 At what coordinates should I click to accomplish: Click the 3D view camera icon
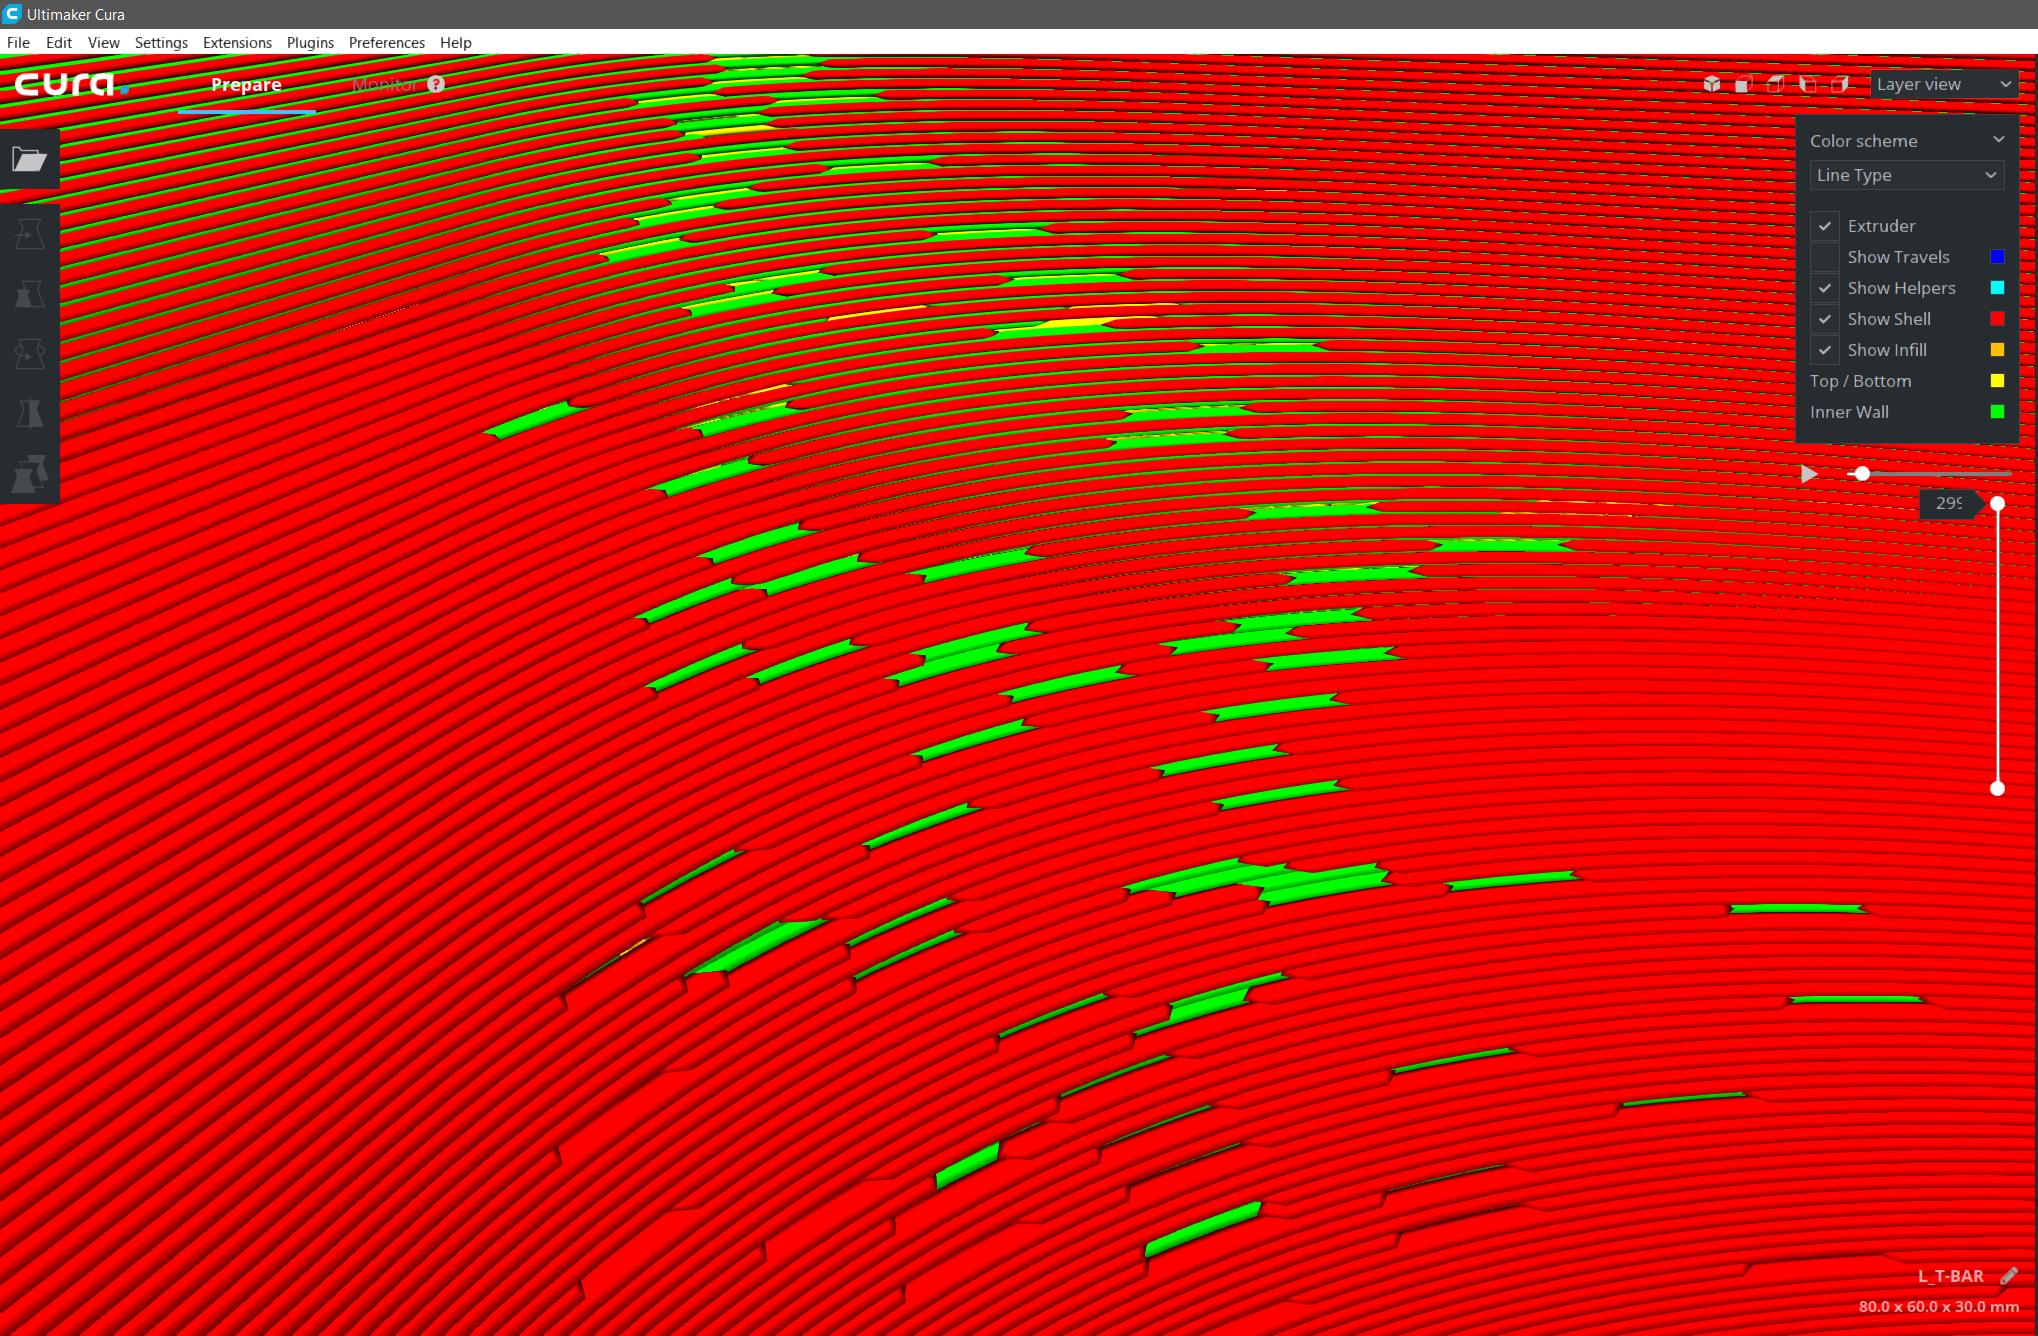click(x=1712, y=84)
